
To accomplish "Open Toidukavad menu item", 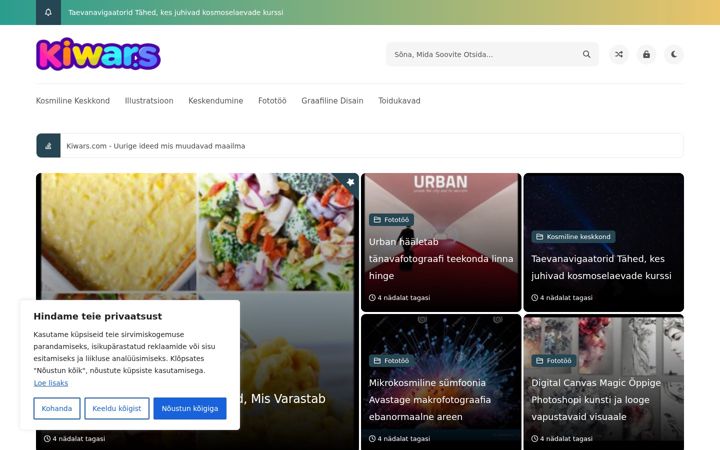I will tap(399, 101).
